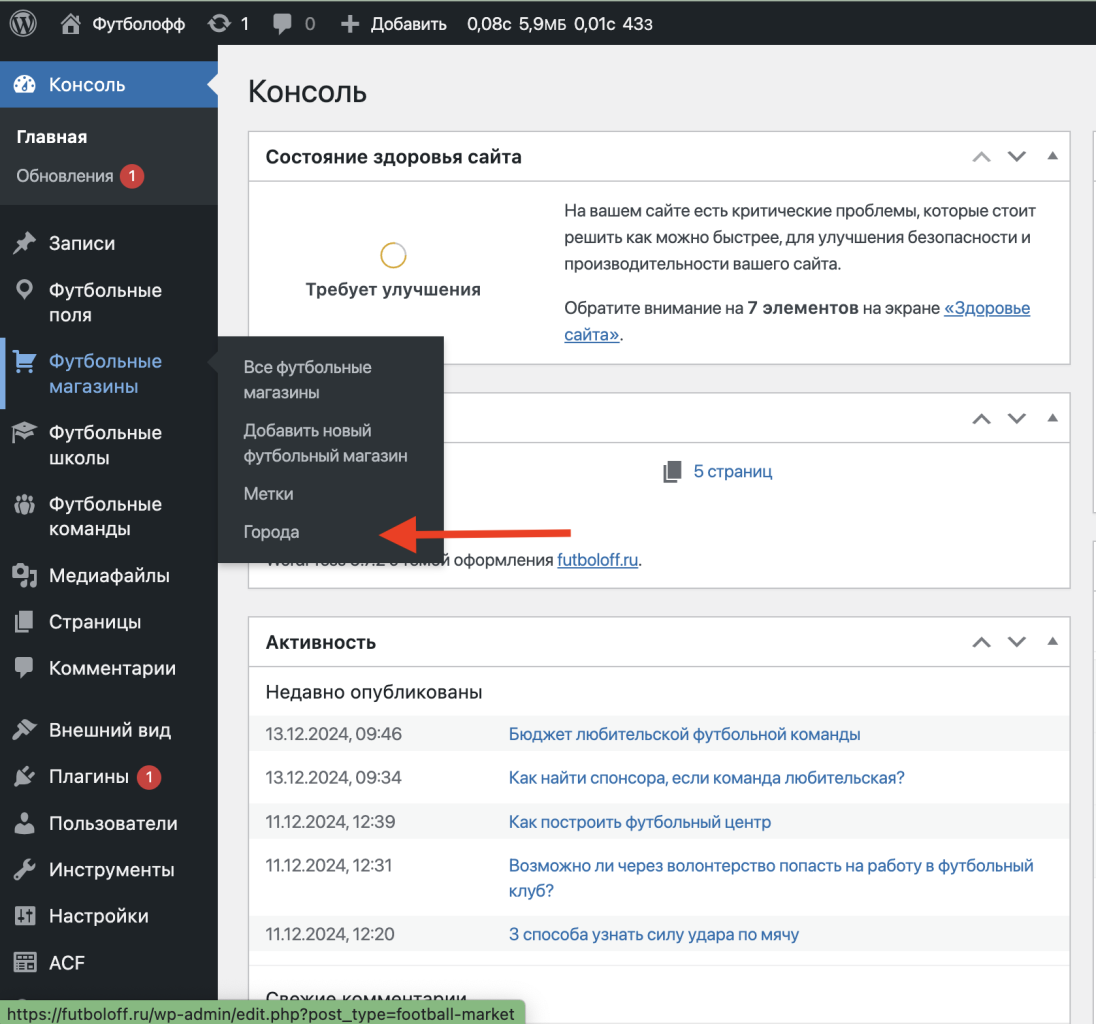The height and width of the screenshot is (1024, 1096).
Task: Click the updates refresh icon in admin bar
Action: coord(219,24)
